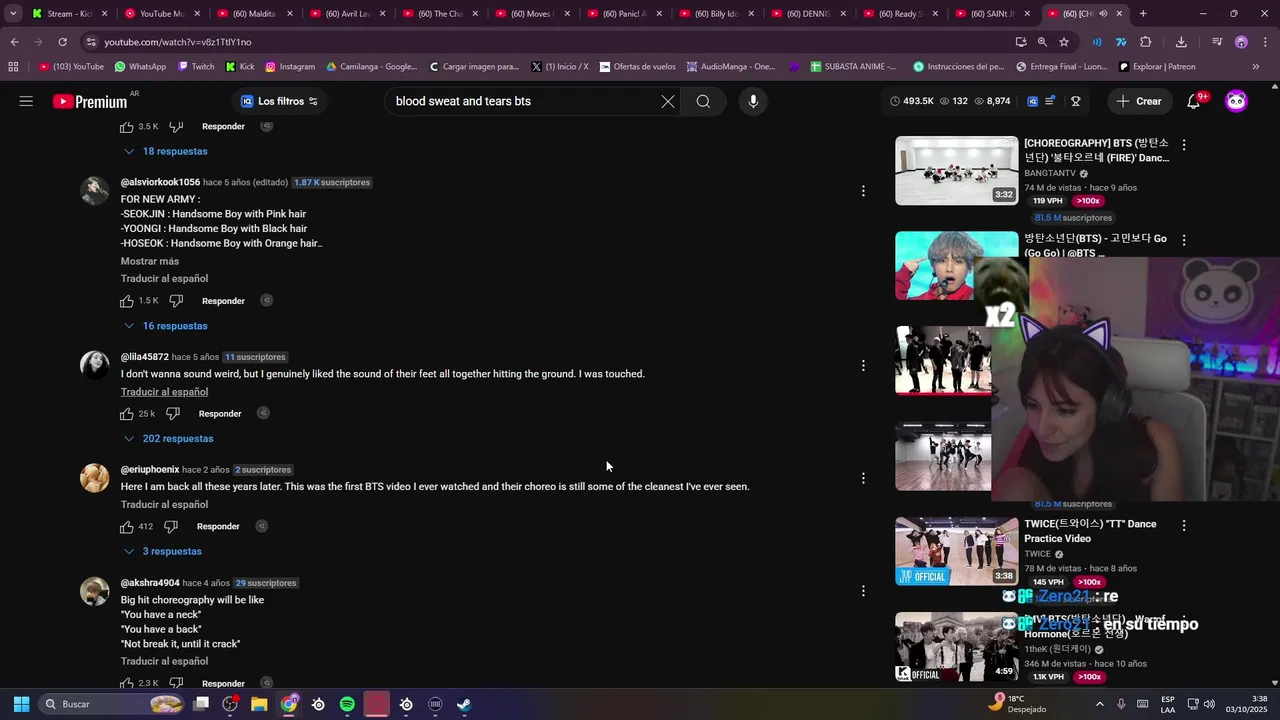Screen dimensions: 1280x720
Task: Open options for @alsviorkook1056 comment
Action: click(x=863, y=191)
